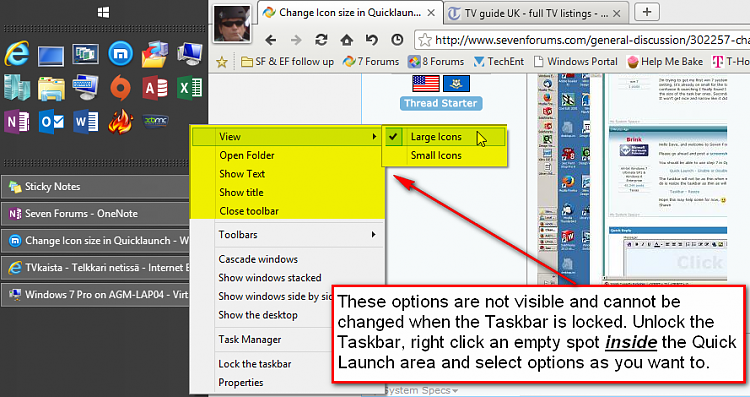This screenshot has height=397, width=750.
Task: Launch Outlook from Quick Launch
Action: [51, 122]
